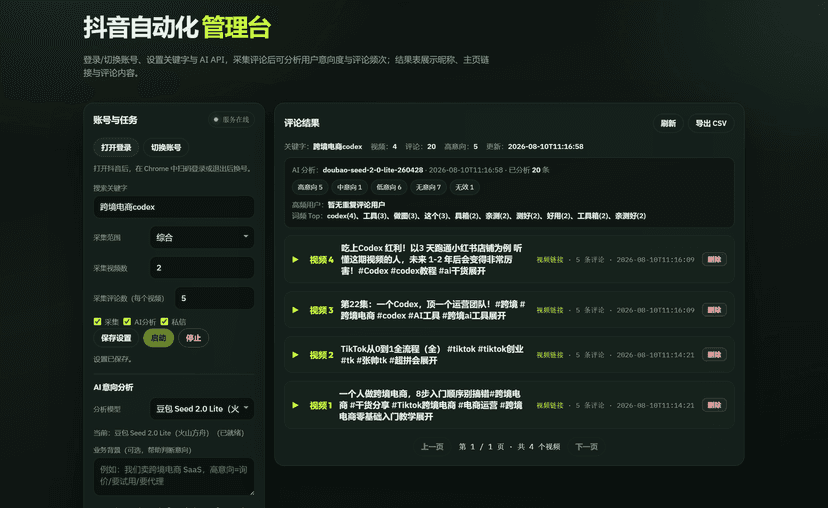Screen dimensions: 828x508
Task: Open the 分析模型 豆包 Seed dropdown
Action: tap(202, 409)
